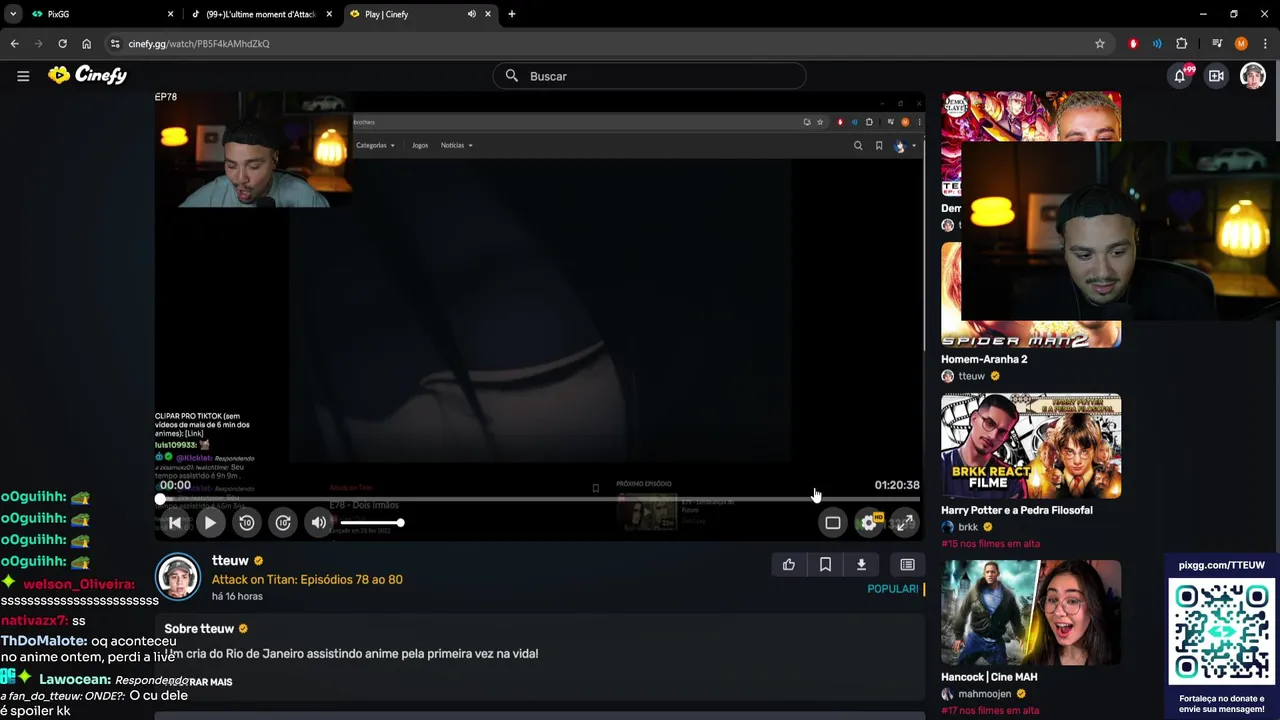Download the video
1280x720 pixels.
click(x=861, y=565)
